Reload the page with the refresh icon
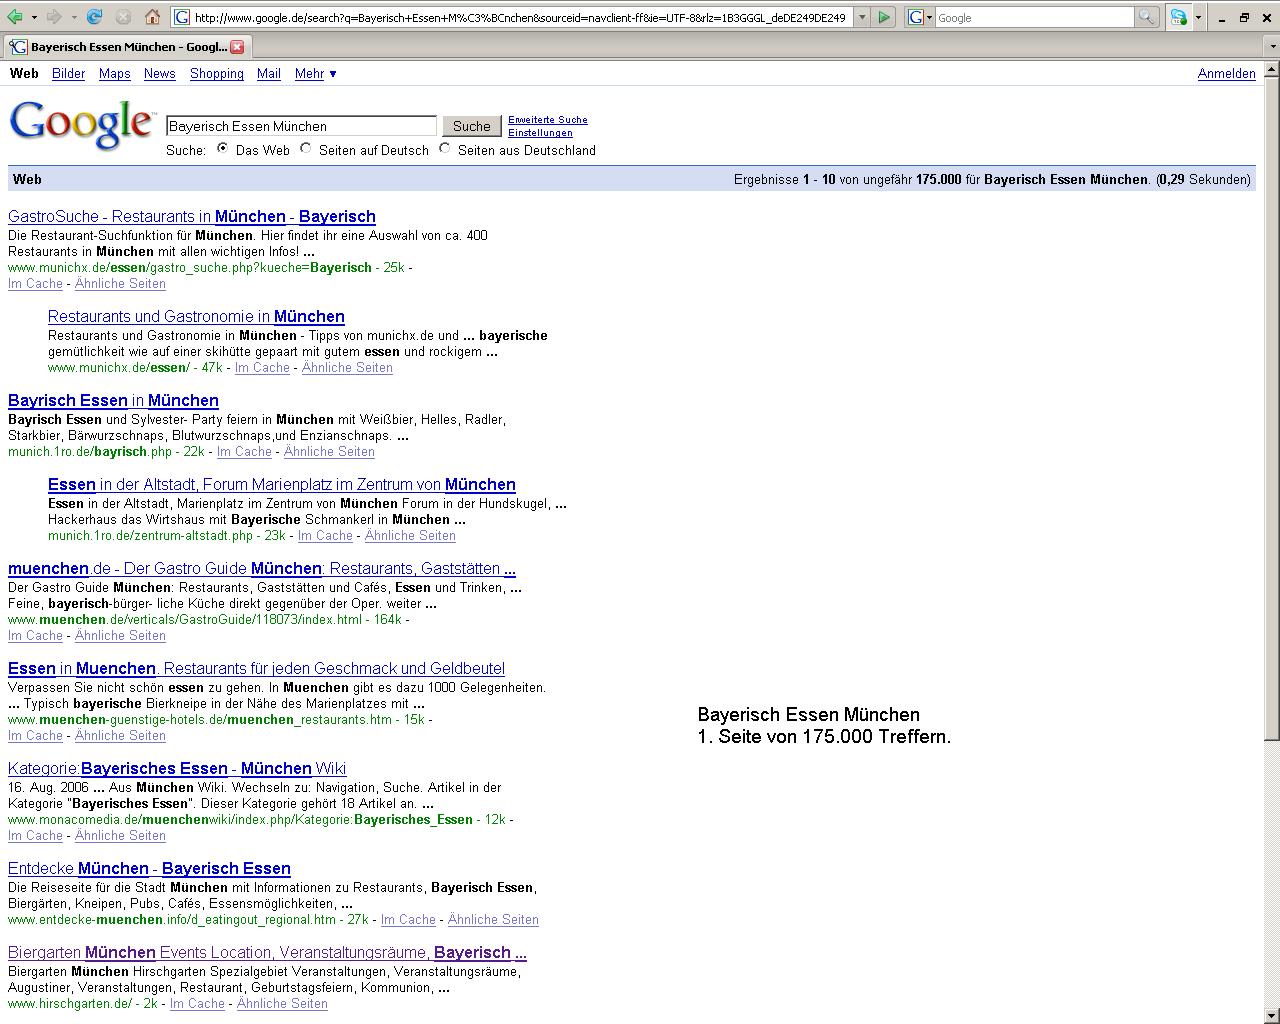The image size is (1280, 1024). [95, 17]
